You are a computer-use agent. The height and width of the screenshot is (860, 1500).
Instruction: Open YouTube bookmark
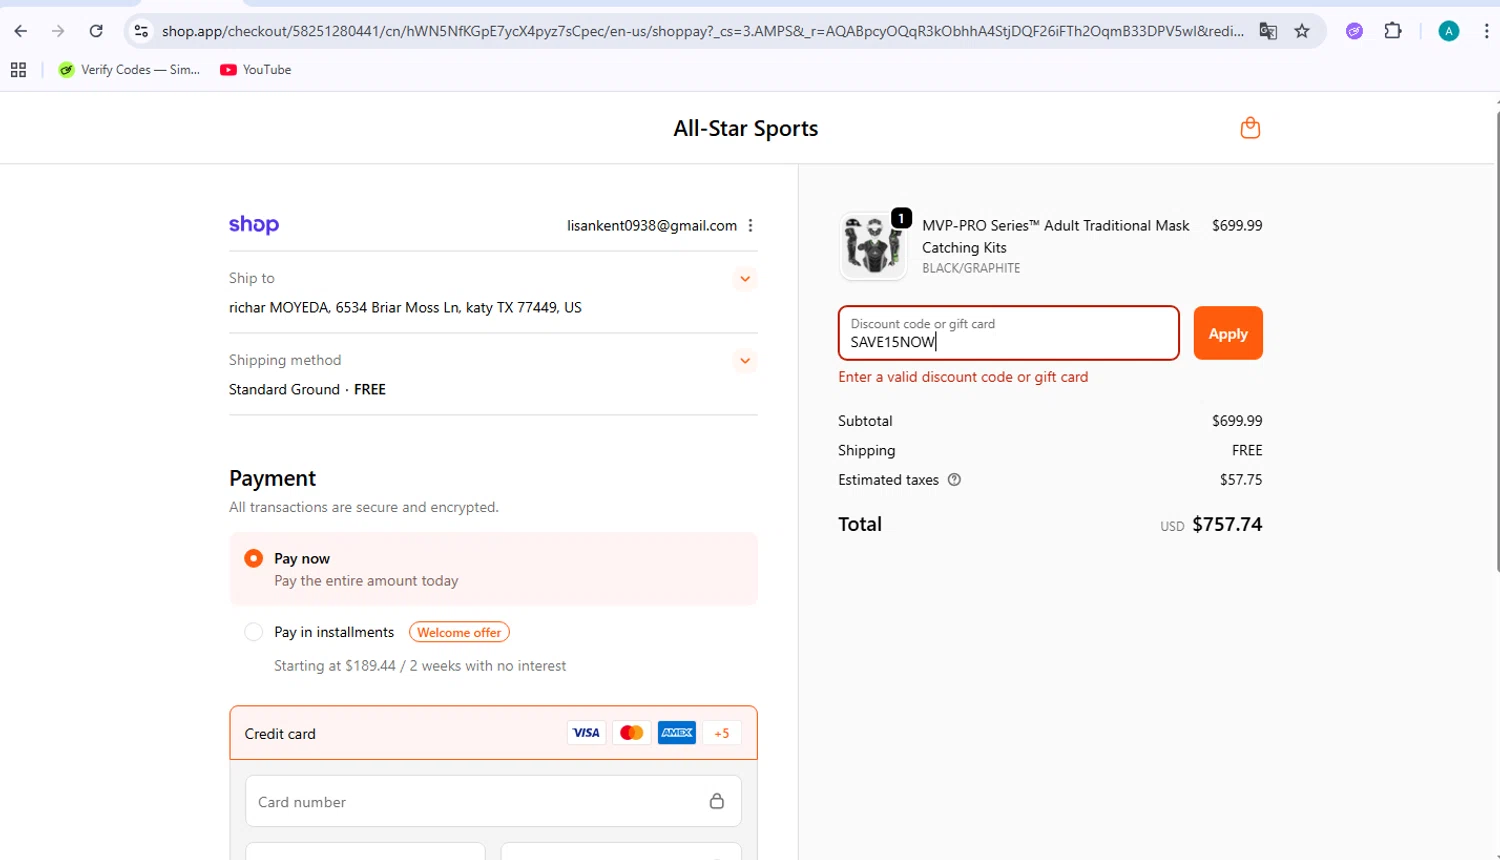coord(256,70)
